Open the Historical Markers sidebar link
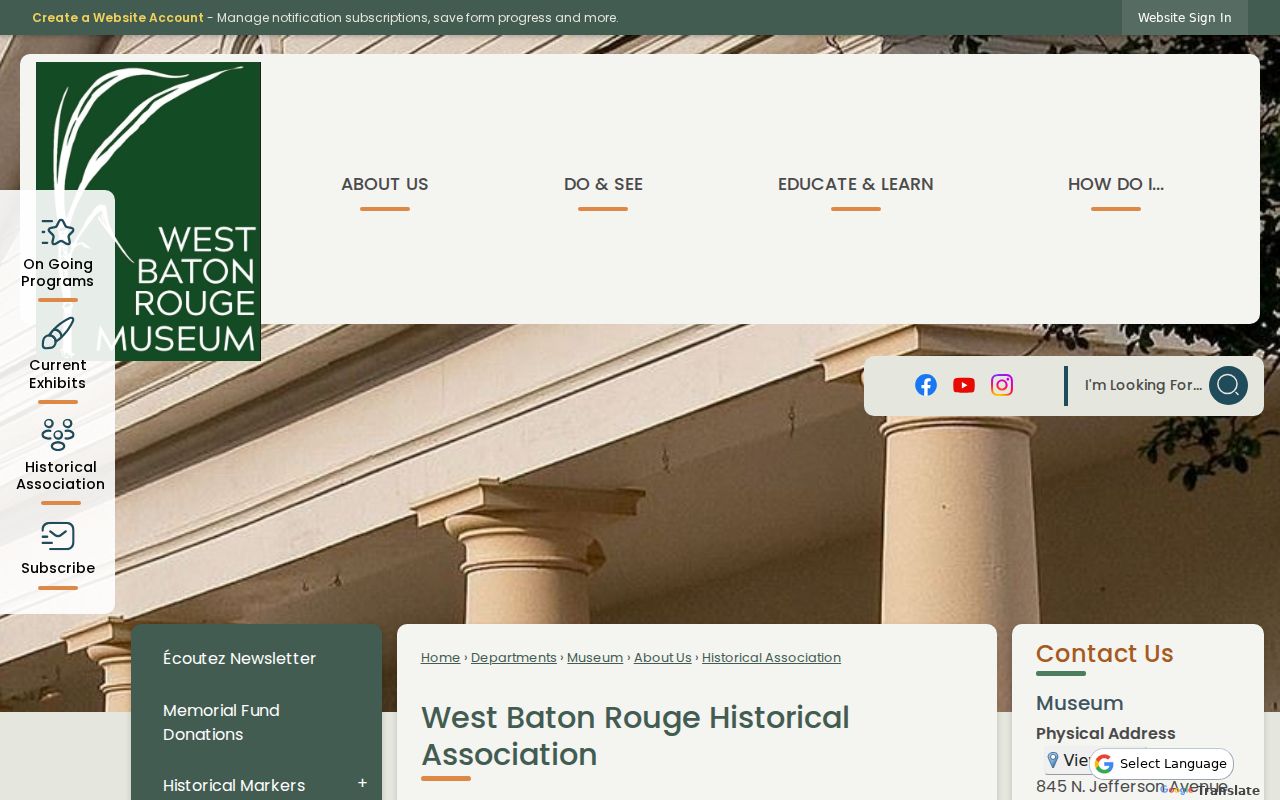The height and width of the screenshot is (800, 1280). (x=234, y=785)
